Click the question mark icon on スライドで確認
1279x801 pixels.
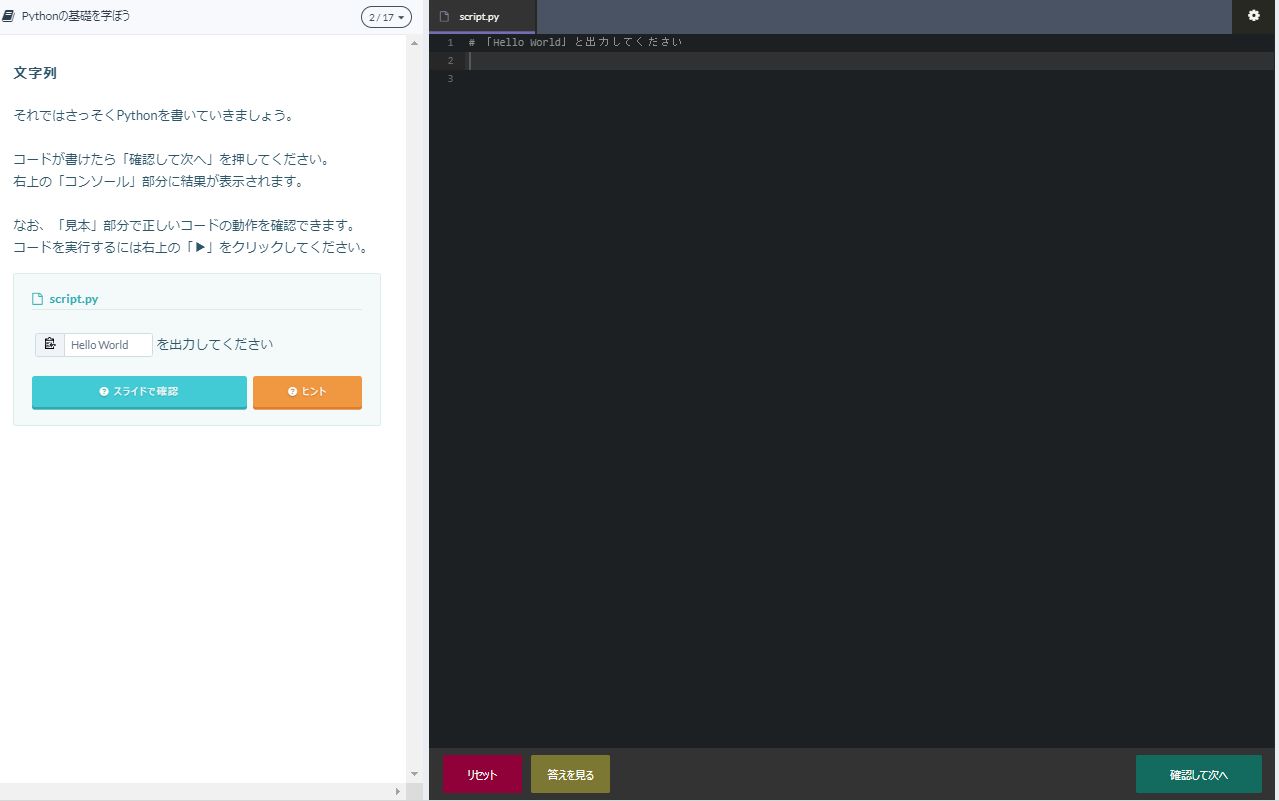(x=104, y=392)
